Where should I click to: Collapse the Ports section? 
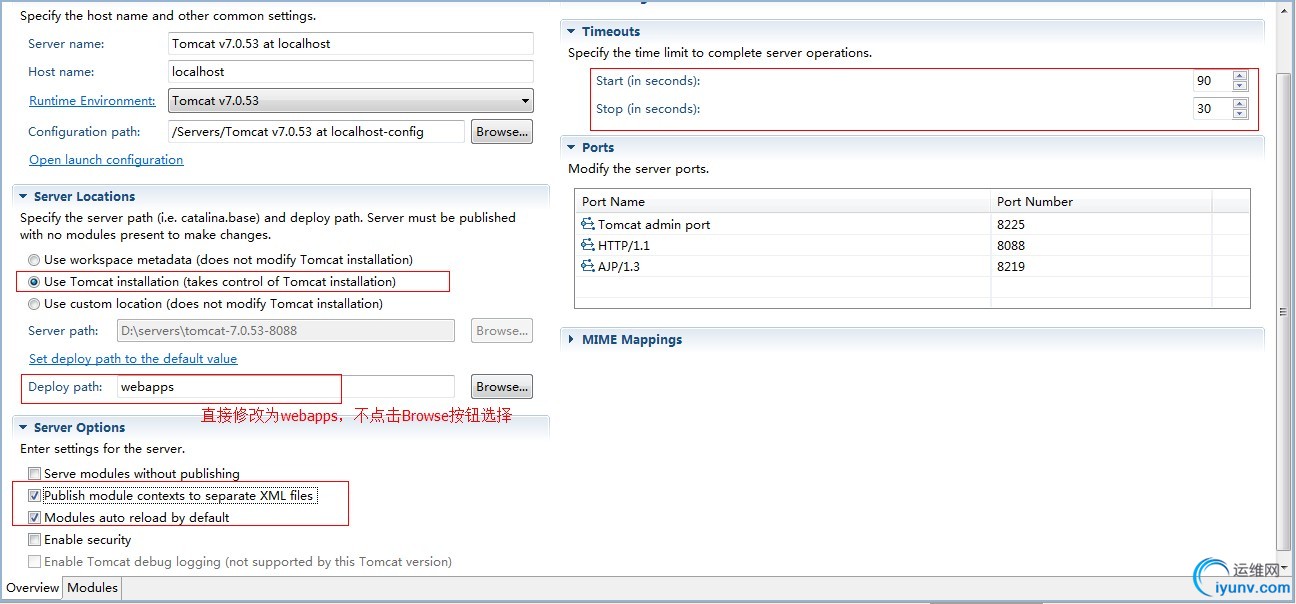point(571,148)
